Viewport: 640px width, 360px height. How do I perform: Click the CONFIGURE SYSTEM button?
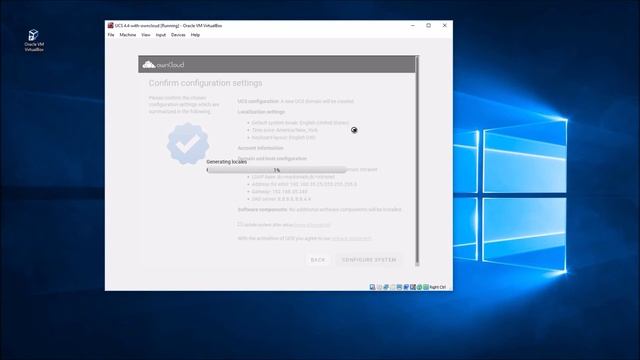369,260
